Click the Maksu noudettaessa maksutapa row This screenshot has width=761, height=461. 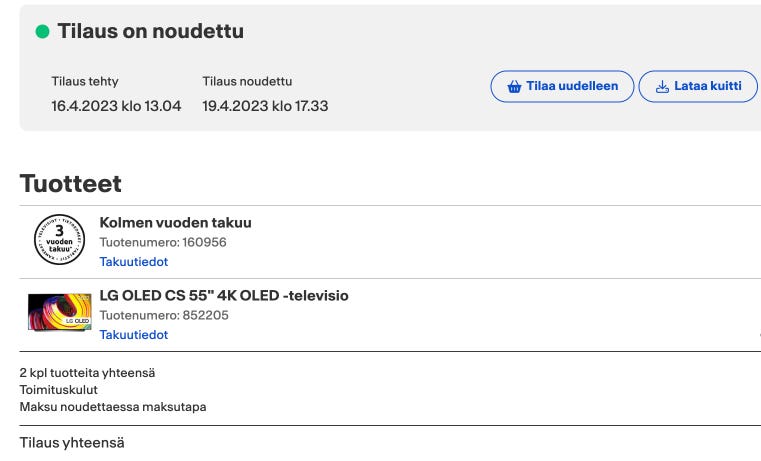[113, 407]
